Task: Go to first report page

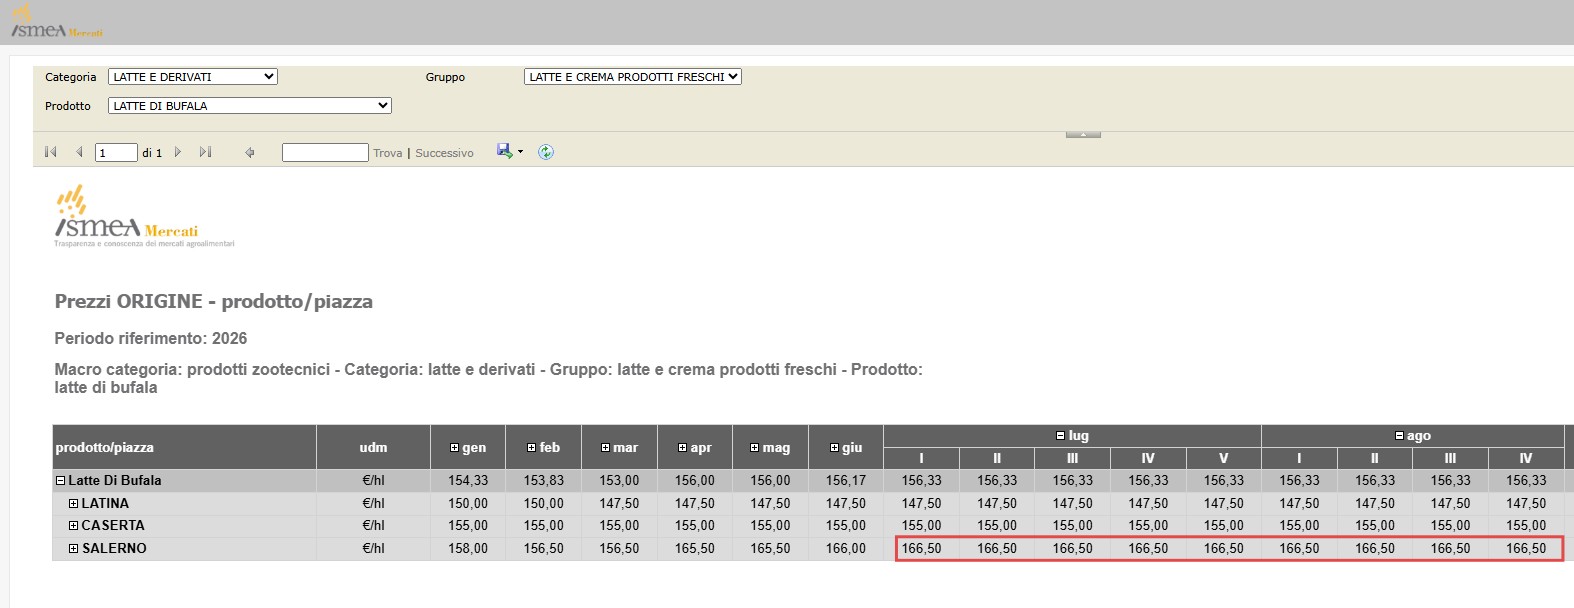Action: click(x=51, y=152)
